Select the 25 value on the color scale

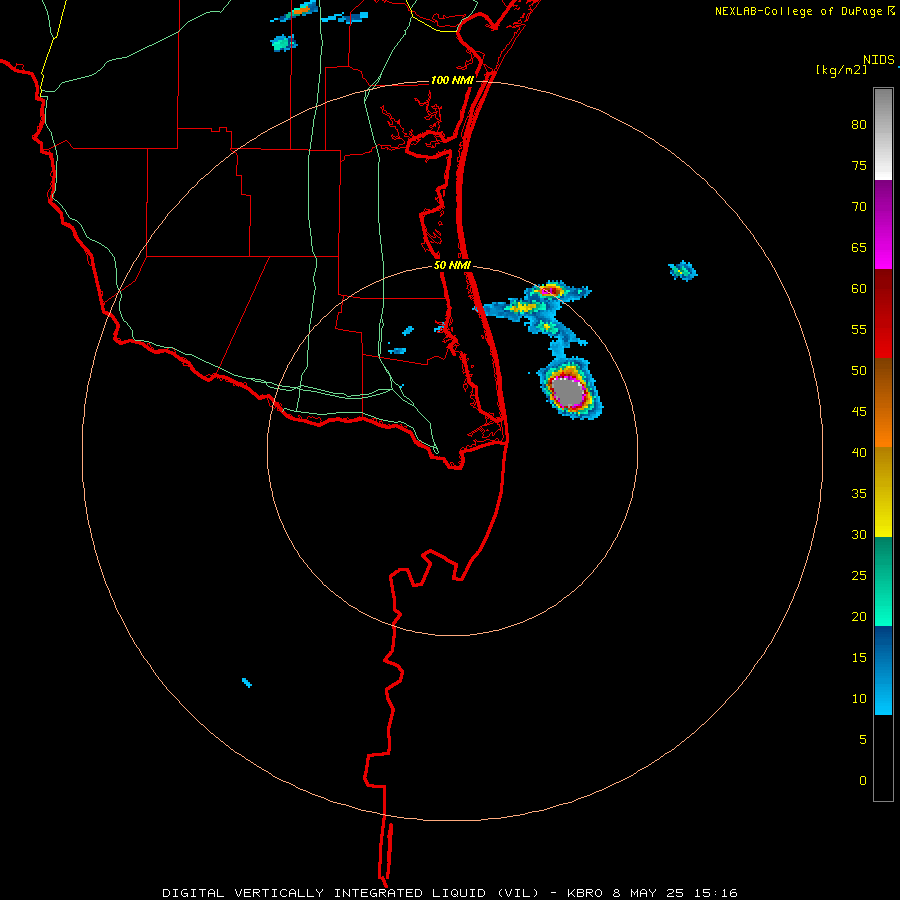click(859, 575)
